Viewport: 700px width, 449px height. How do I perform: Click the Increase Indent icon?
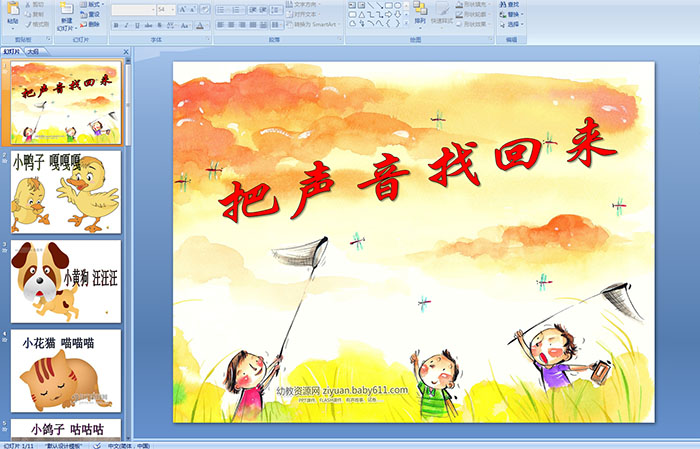click(x=263, y=10)
